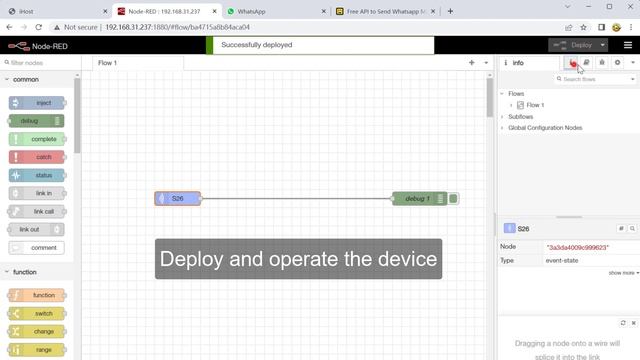Click the sidebar tab icon under the cursor
Image resolution: width=640 pixels, height=360 pixels.
[x=571, y=62]
